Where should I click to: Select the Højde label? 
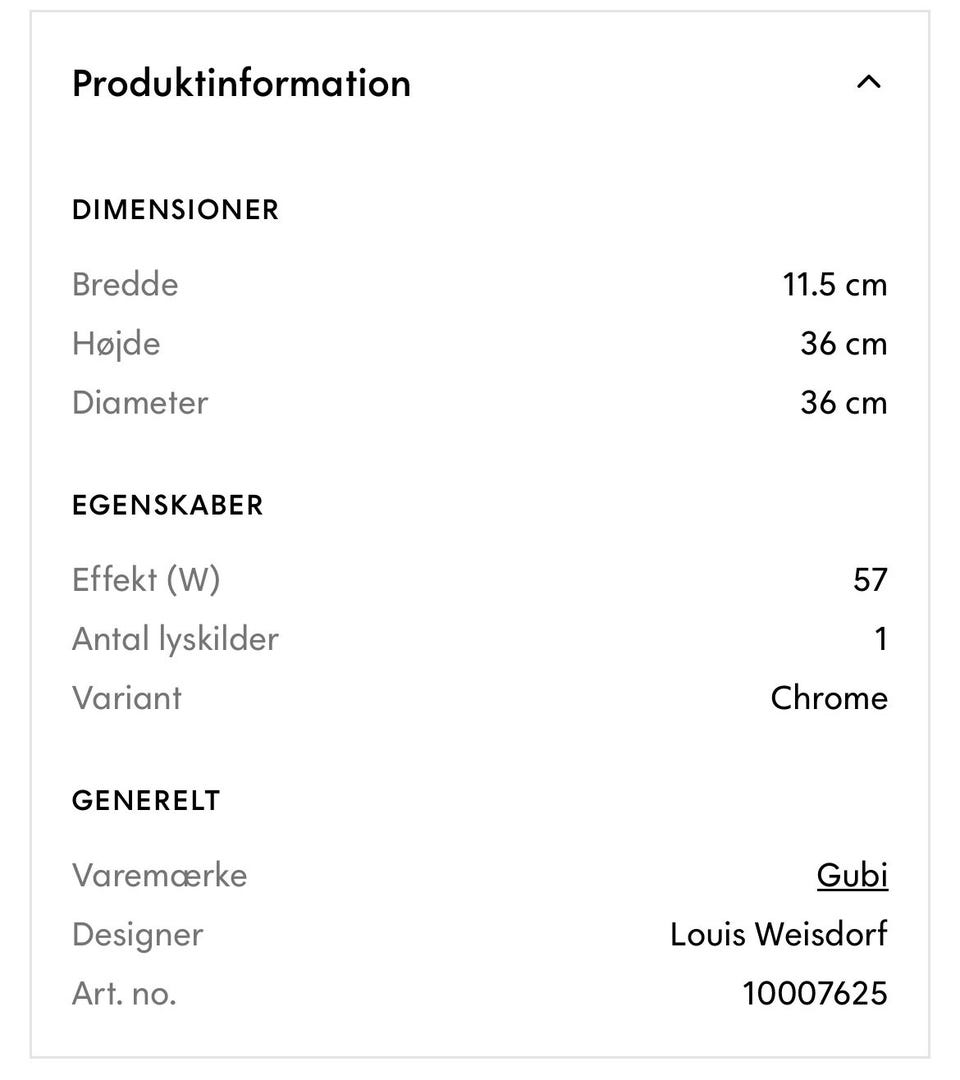(116, 344)
